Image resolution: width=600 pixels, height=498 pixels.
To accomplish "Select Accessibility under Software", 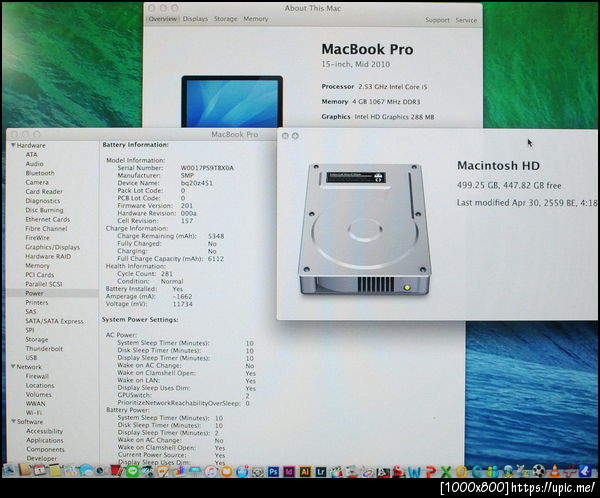I will point(44,431).
